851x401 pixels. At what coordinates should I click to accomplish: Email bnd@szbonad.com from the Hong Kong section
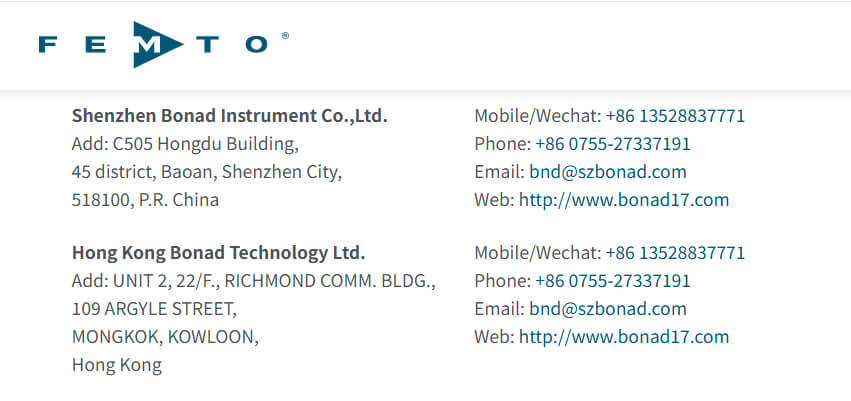click(x=608, y=309)
